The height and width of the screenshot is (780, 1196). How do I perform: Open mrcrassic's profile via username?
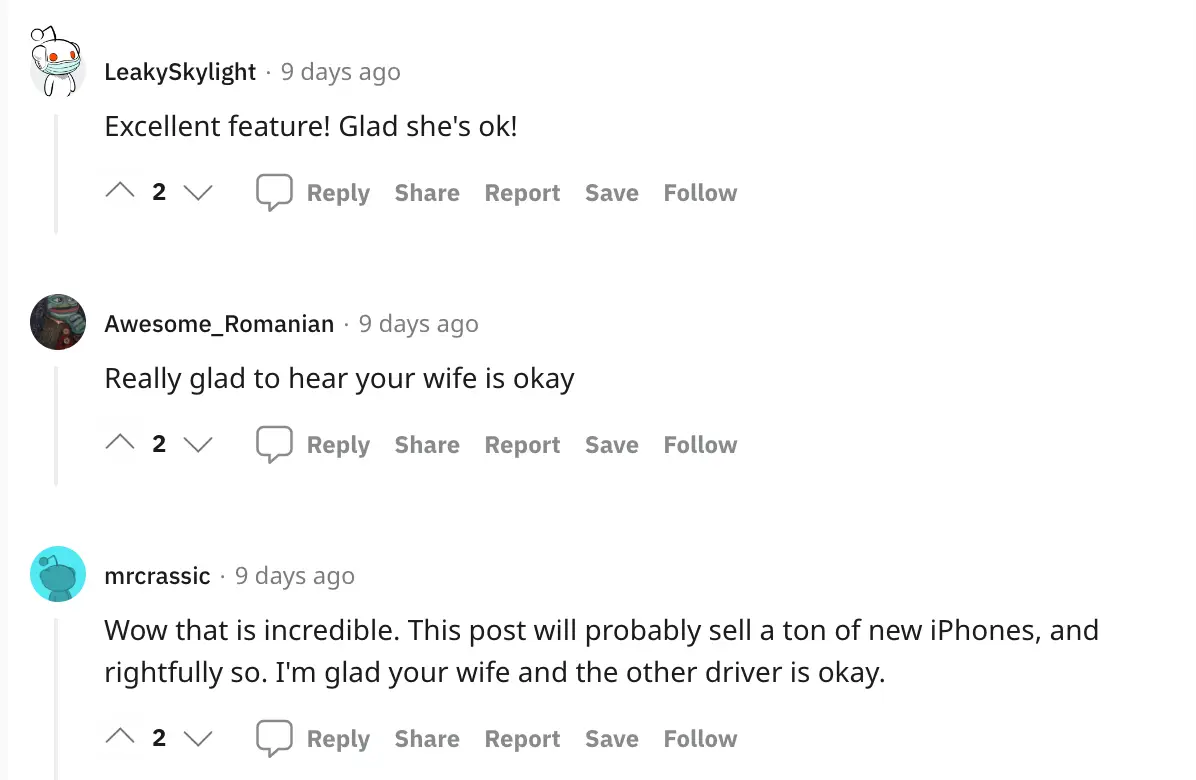(x=157, y=575)
